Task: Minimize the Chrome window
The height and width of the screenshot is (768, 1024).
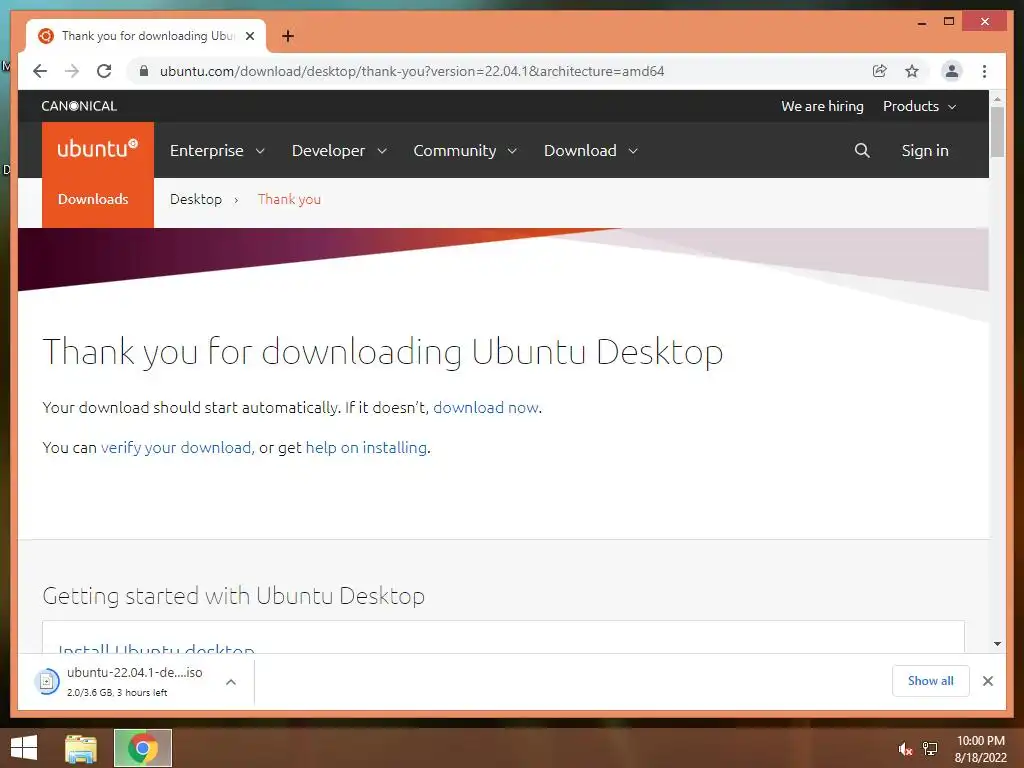Action: click(x=921, y=23)
